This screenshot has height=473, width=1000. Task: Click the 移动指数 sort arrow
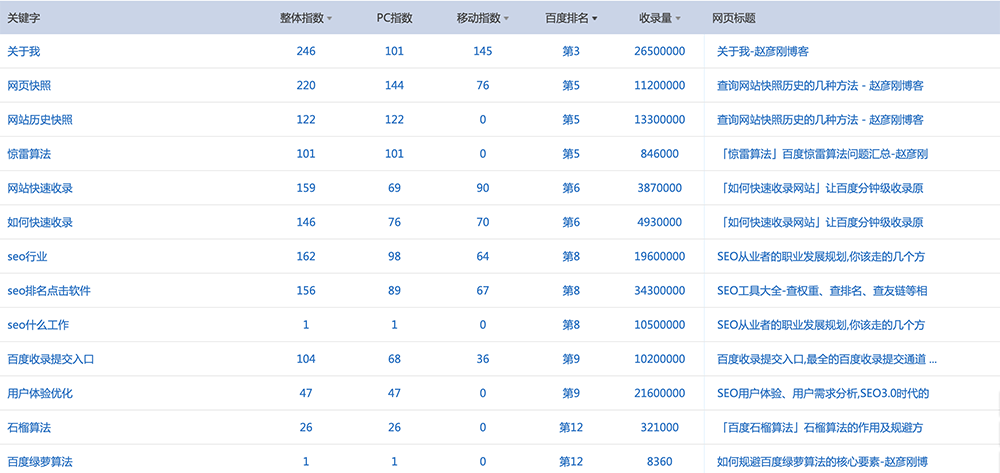coord(506,19)
